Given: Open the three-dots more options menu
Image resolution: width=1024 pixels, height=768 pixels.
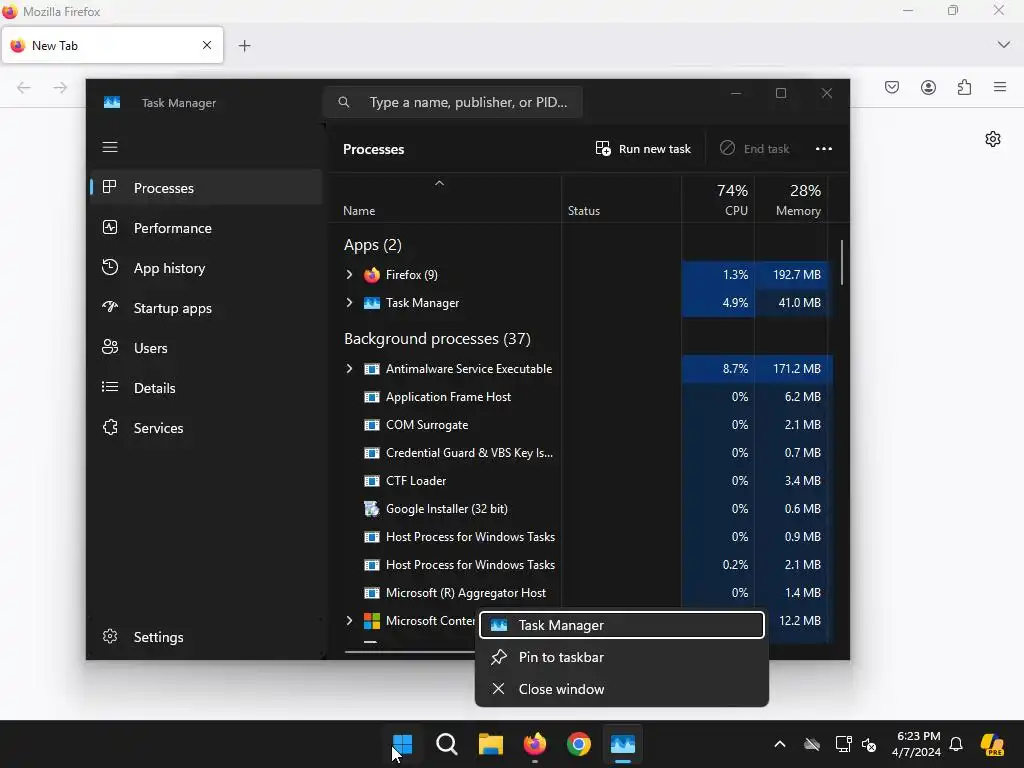Looking at the screenshot, I should 824,149.
